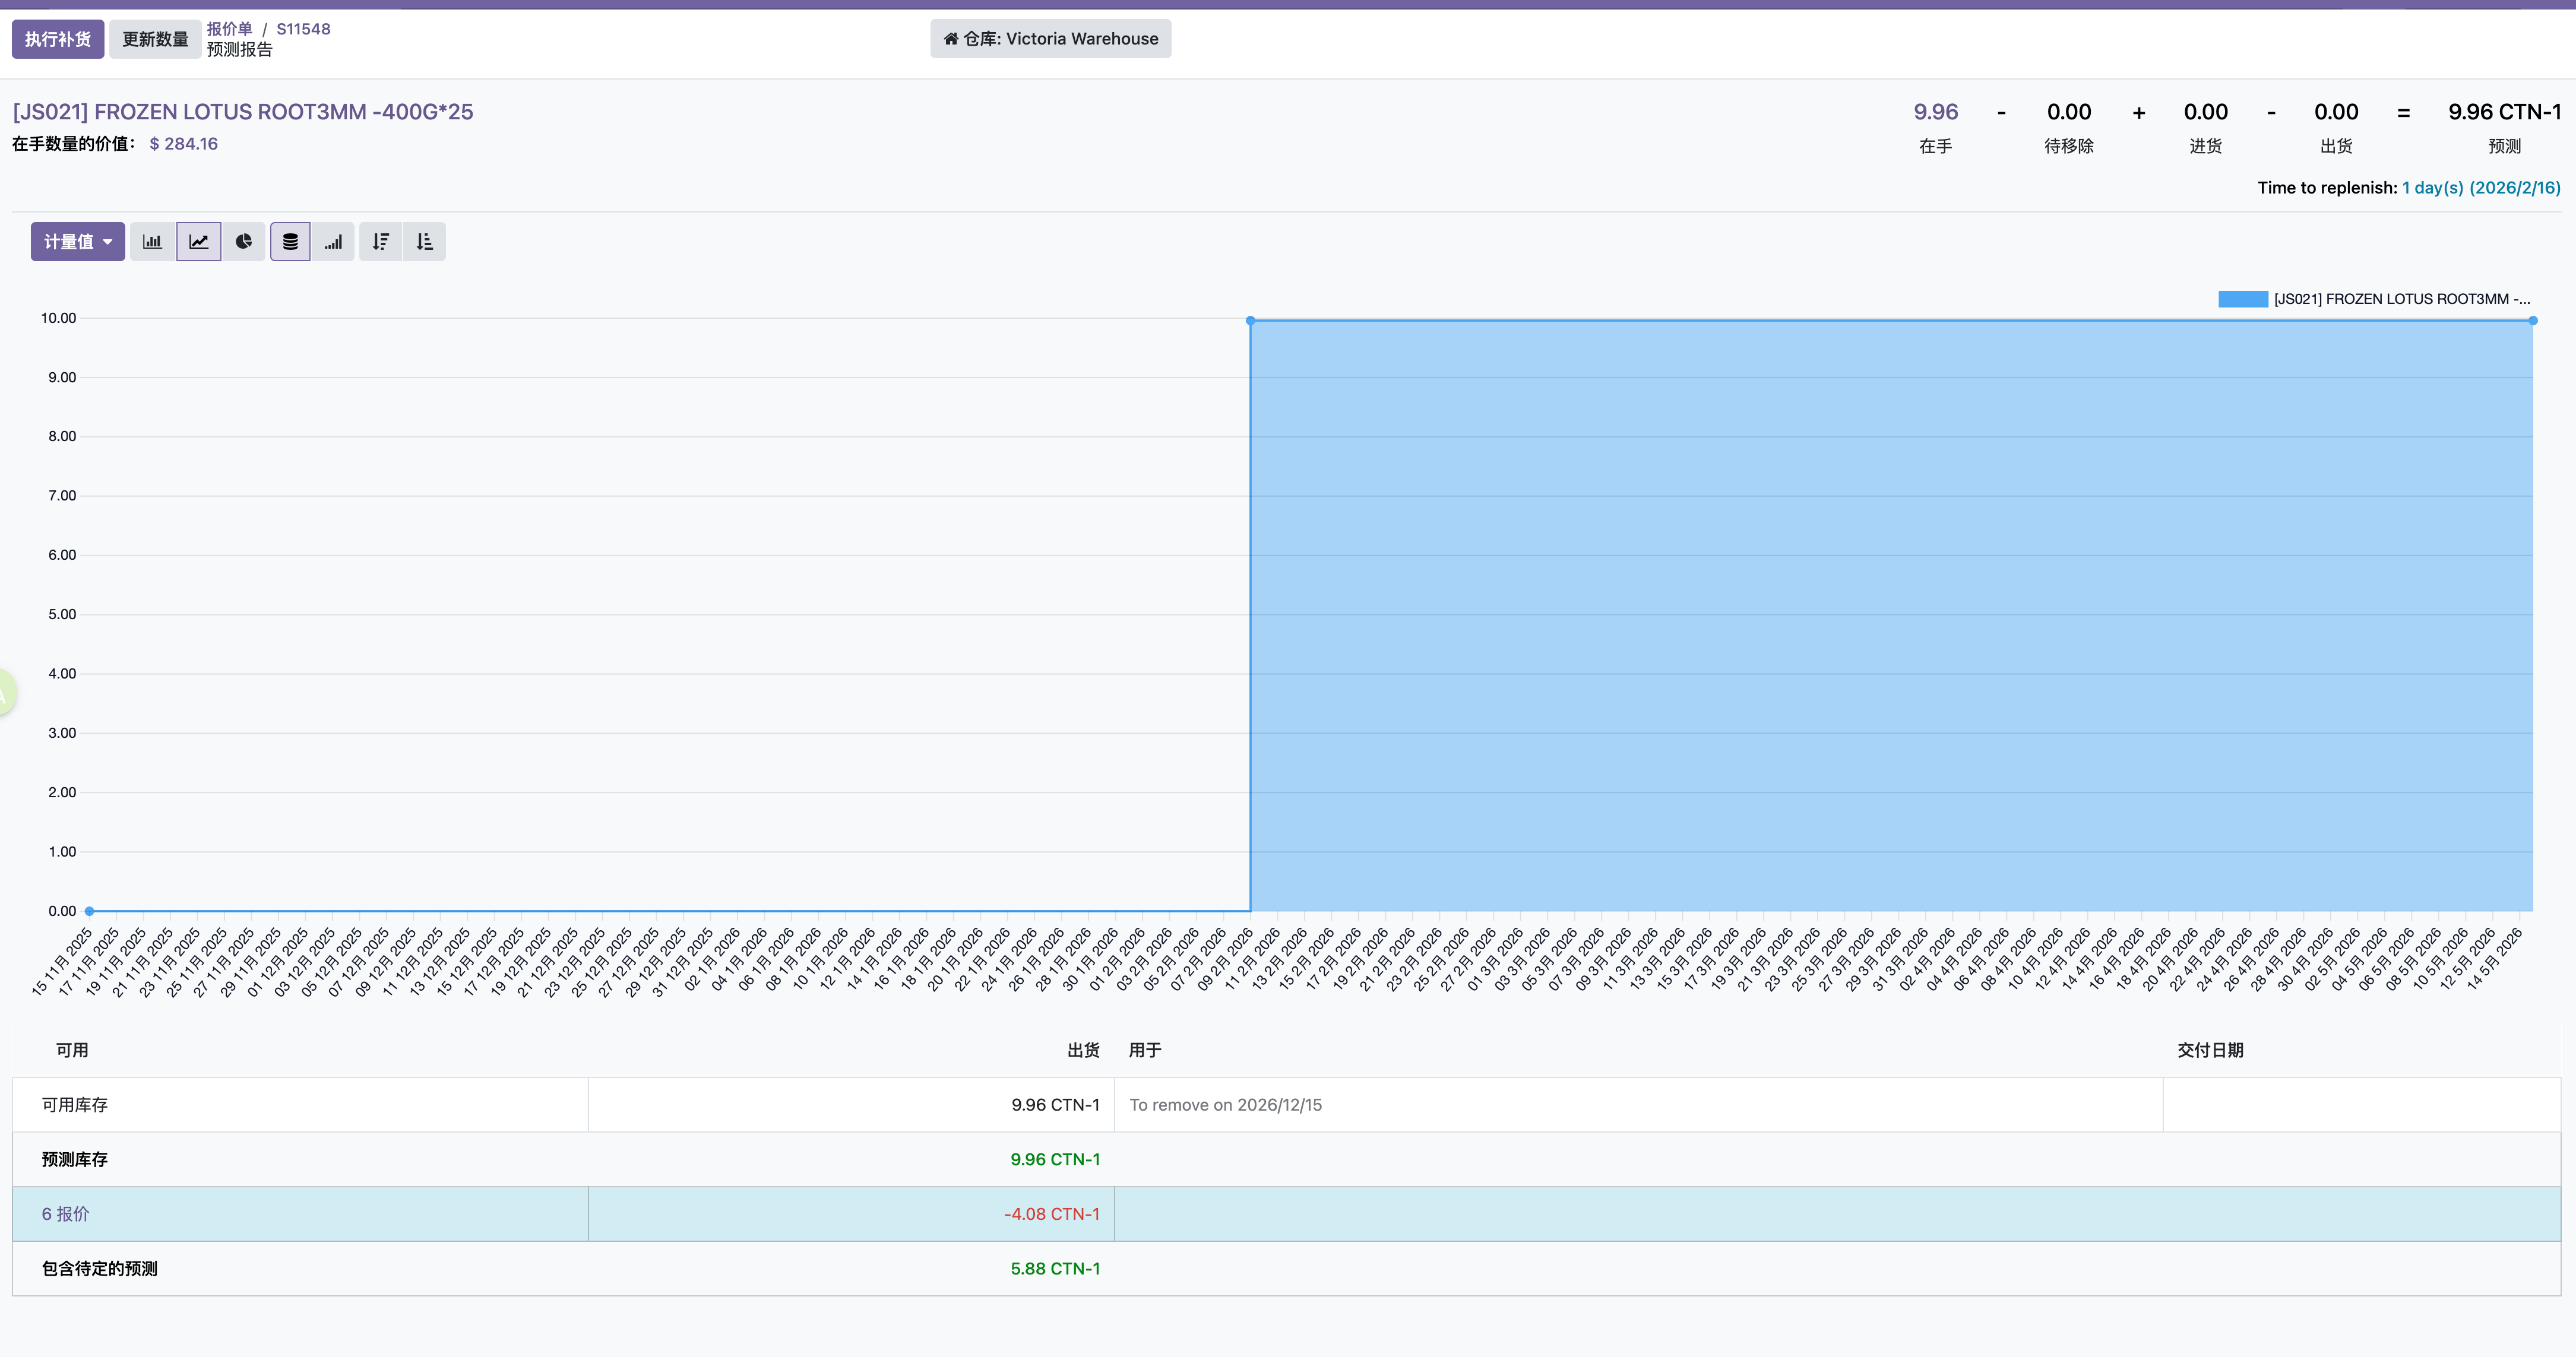Click the 9.96 CTN-1 预测 total
Image resolution: width=2576 pixels, height=1357 pixels.
pyautogui.click(x=2505, y=112)
